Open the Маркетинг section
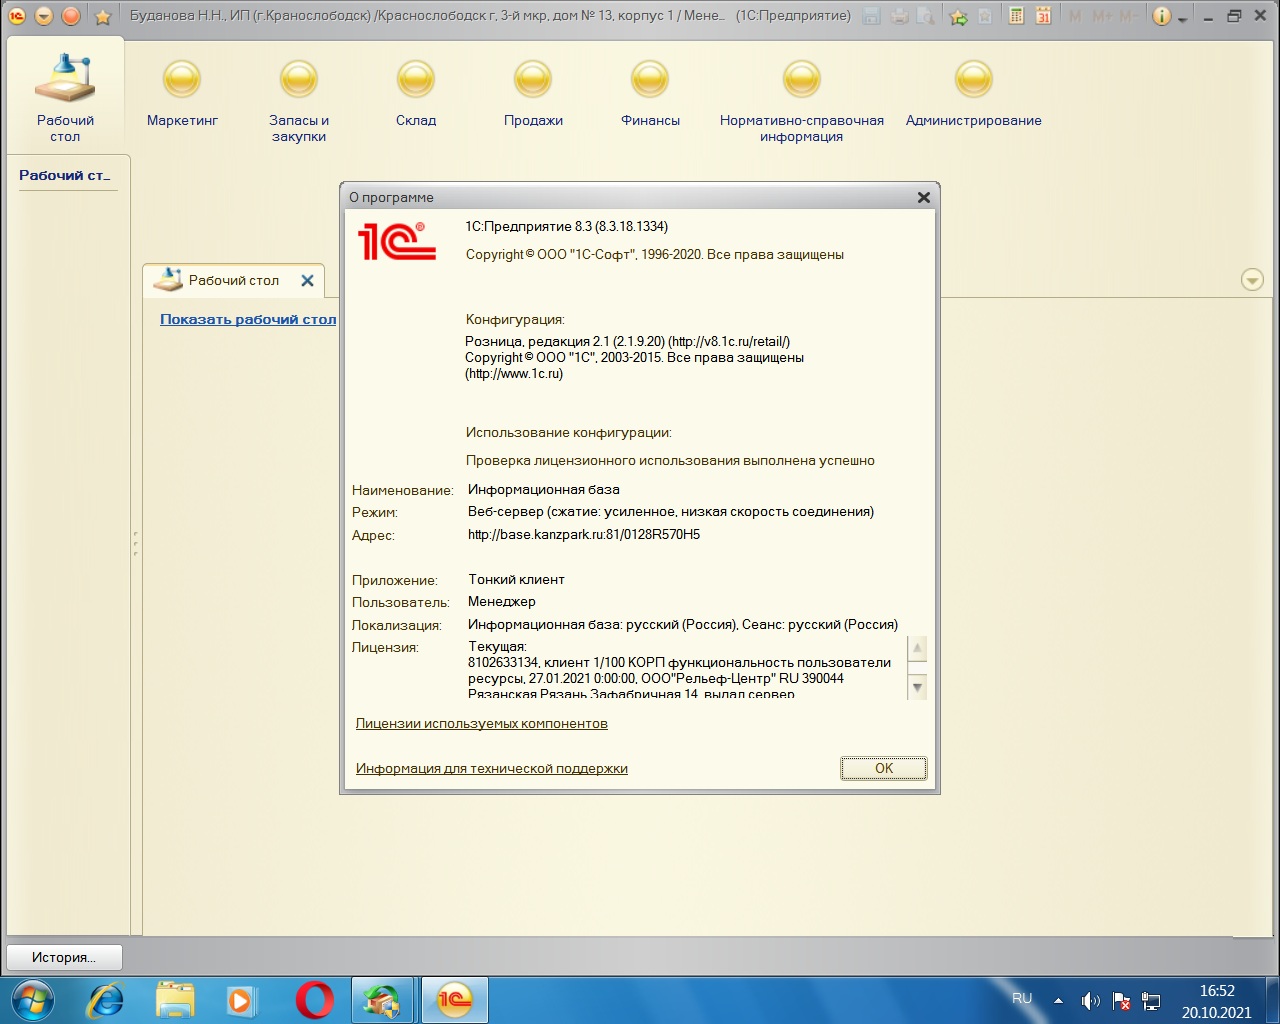Viewport: 1280px width, 1024px height. click(x=182, y=94)
